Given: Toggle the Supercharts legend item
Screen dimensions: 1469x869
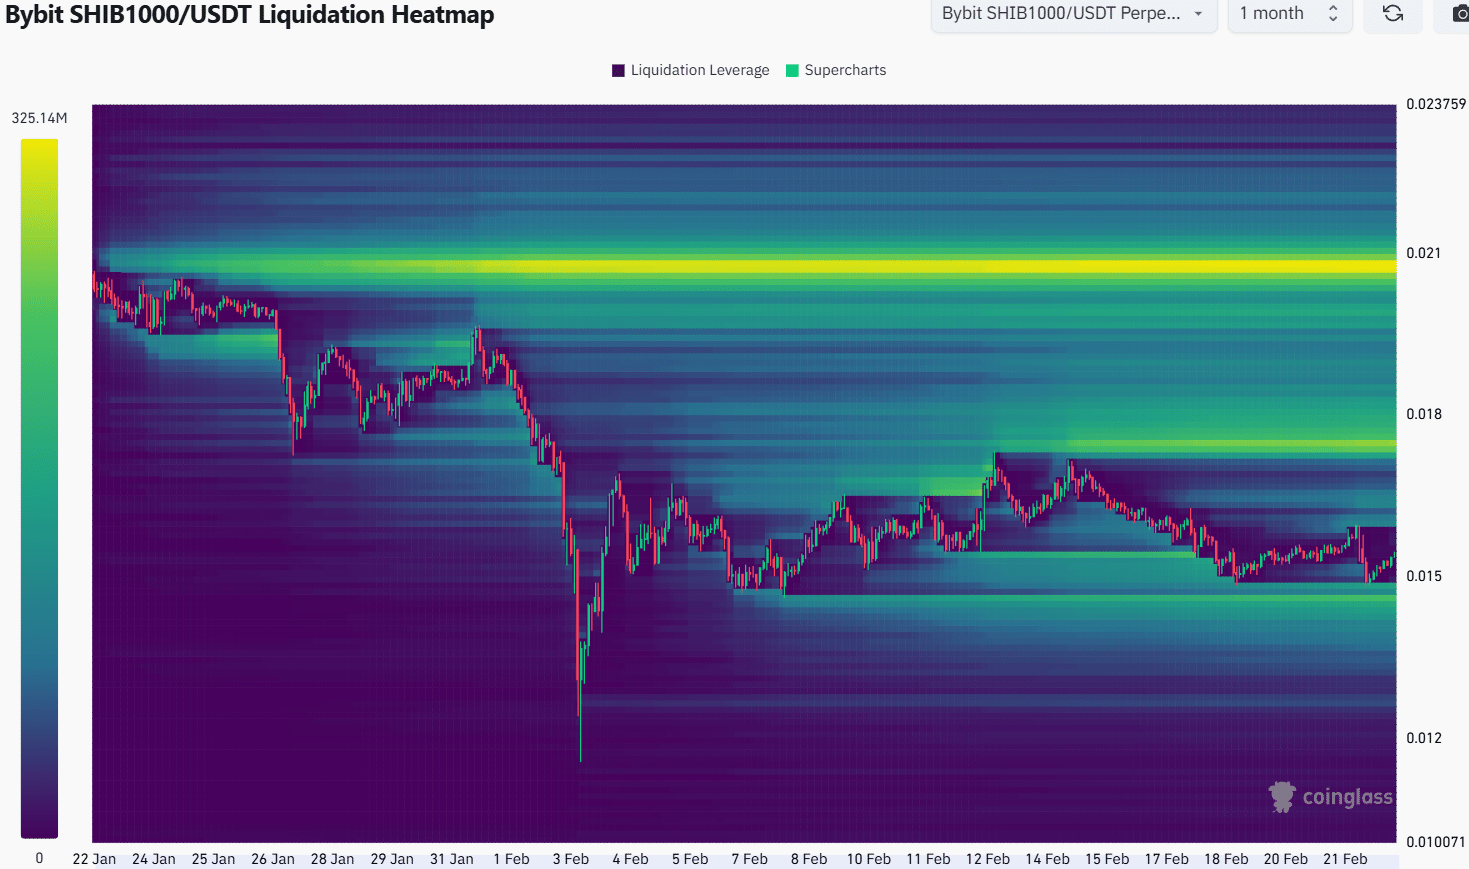Looking at the screenshot, I should pos(836,70).
